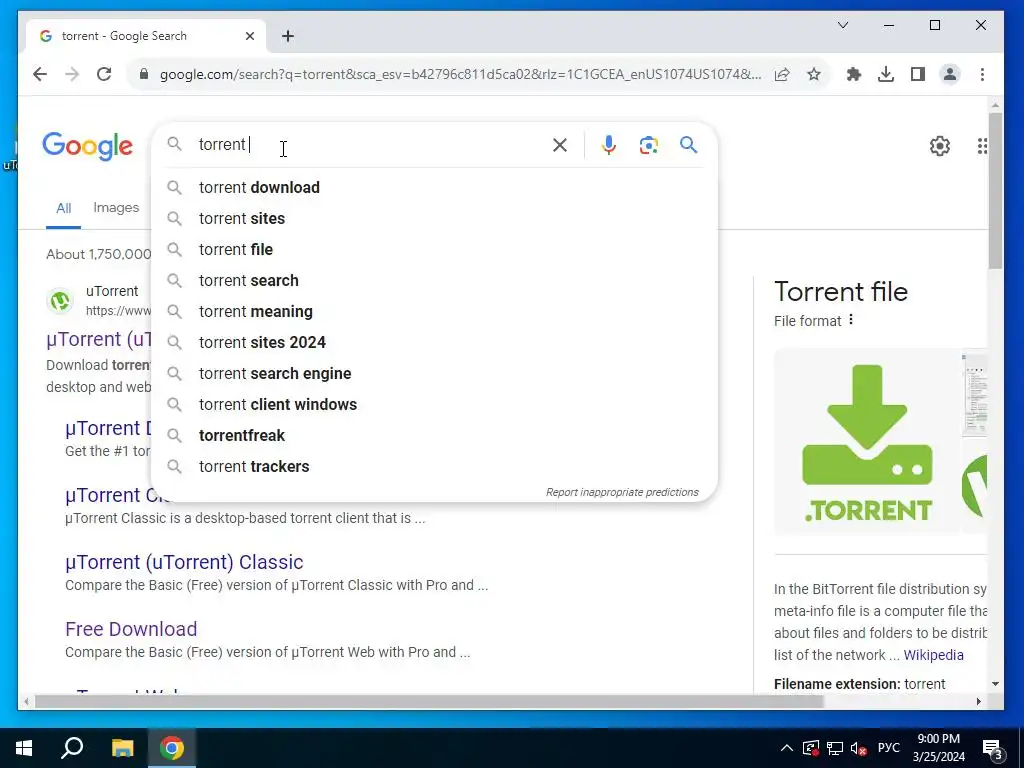
Task: Open Free Download result link
Action: click(131, 629)
